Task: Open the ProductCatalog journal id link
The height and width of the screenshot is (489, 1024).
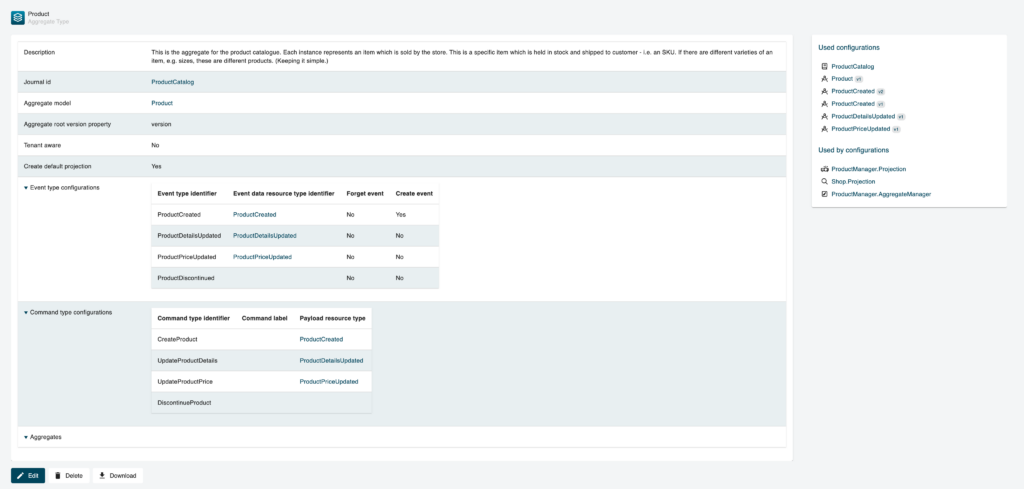Action: point(172,82)
